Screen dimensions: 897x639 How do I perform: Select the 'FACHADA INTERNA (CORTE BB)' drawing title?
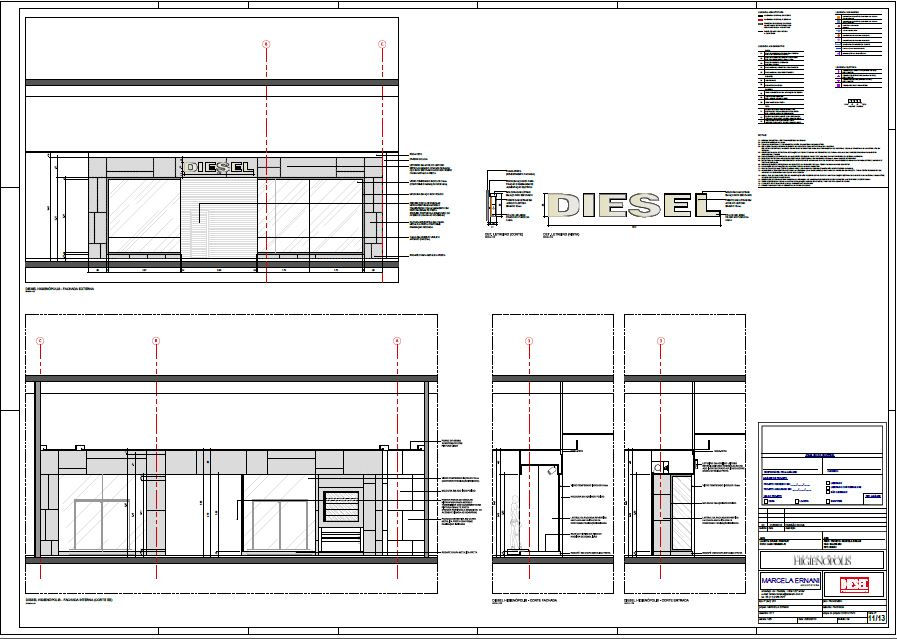(x=69, y=600)
